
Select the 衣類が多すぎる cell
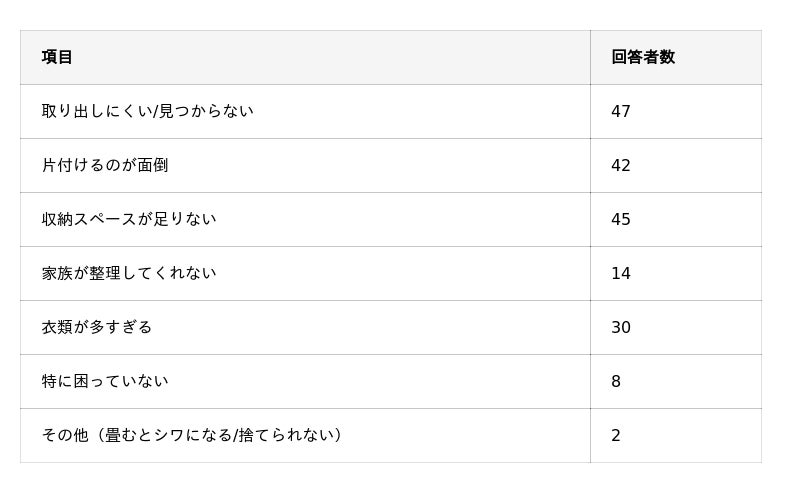tap(305, 327)
